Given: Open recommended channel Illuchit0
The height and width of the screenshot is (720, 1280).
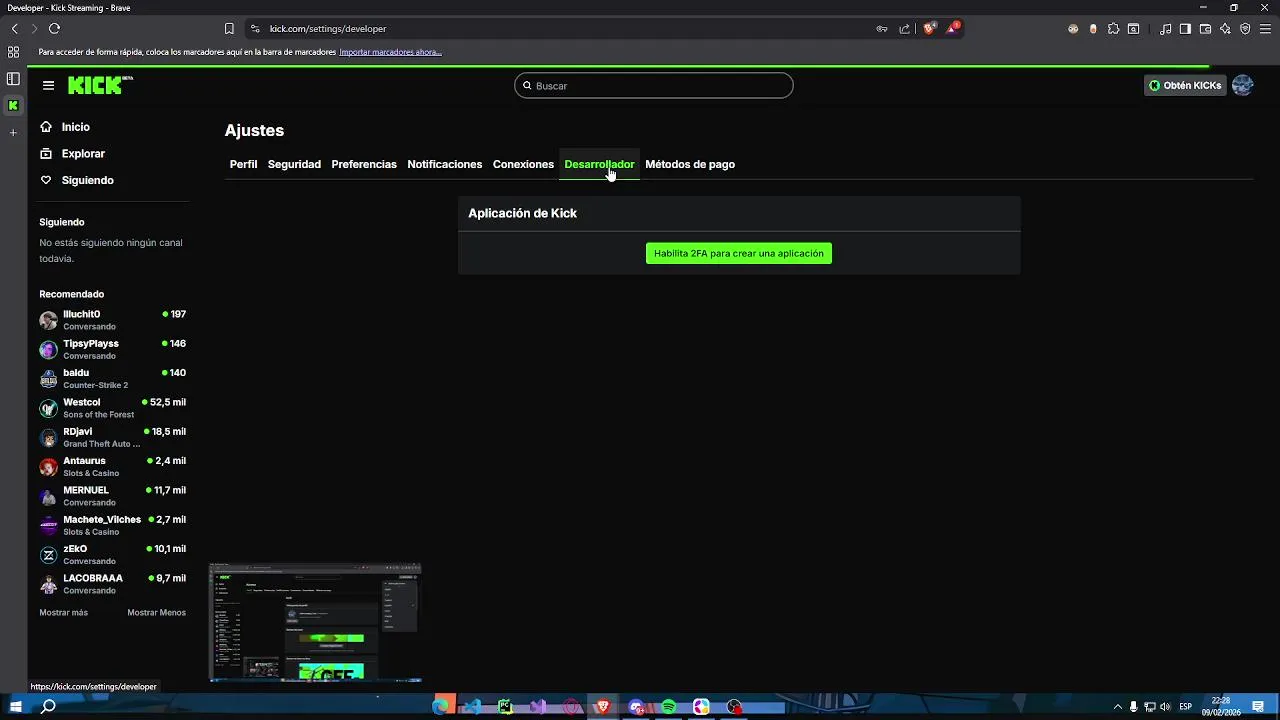Looking at the screenshot, I should [x=112, y=320].
